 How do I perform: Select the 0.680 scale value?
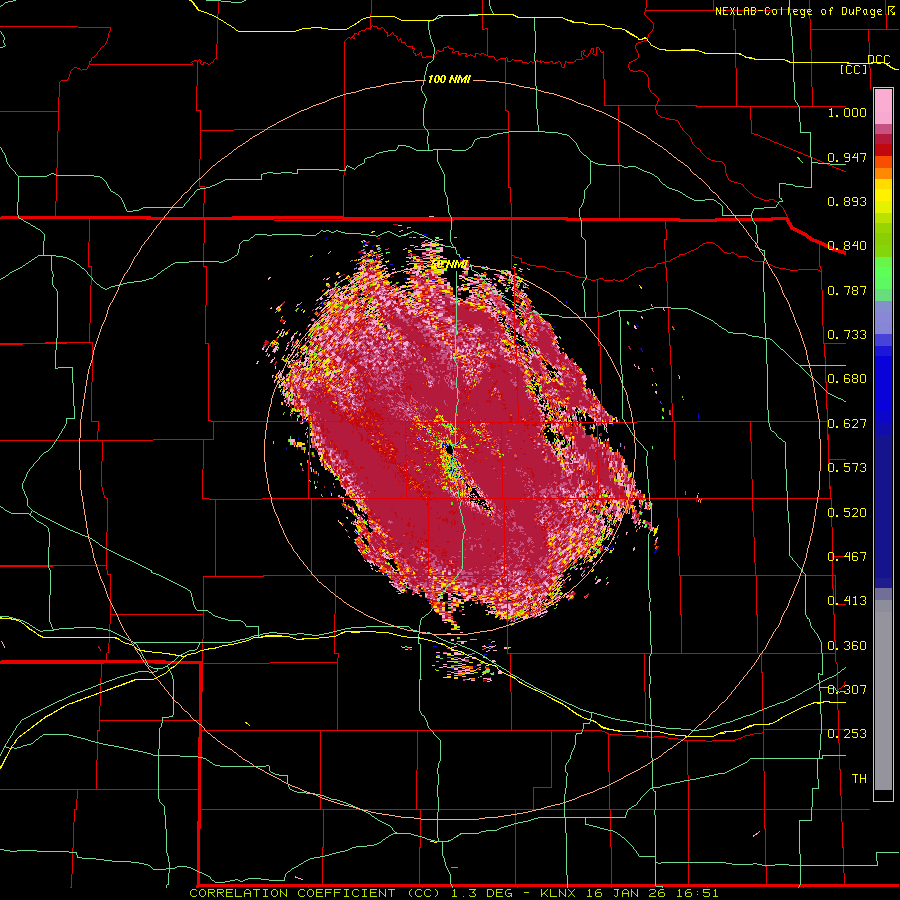[847, 379]
